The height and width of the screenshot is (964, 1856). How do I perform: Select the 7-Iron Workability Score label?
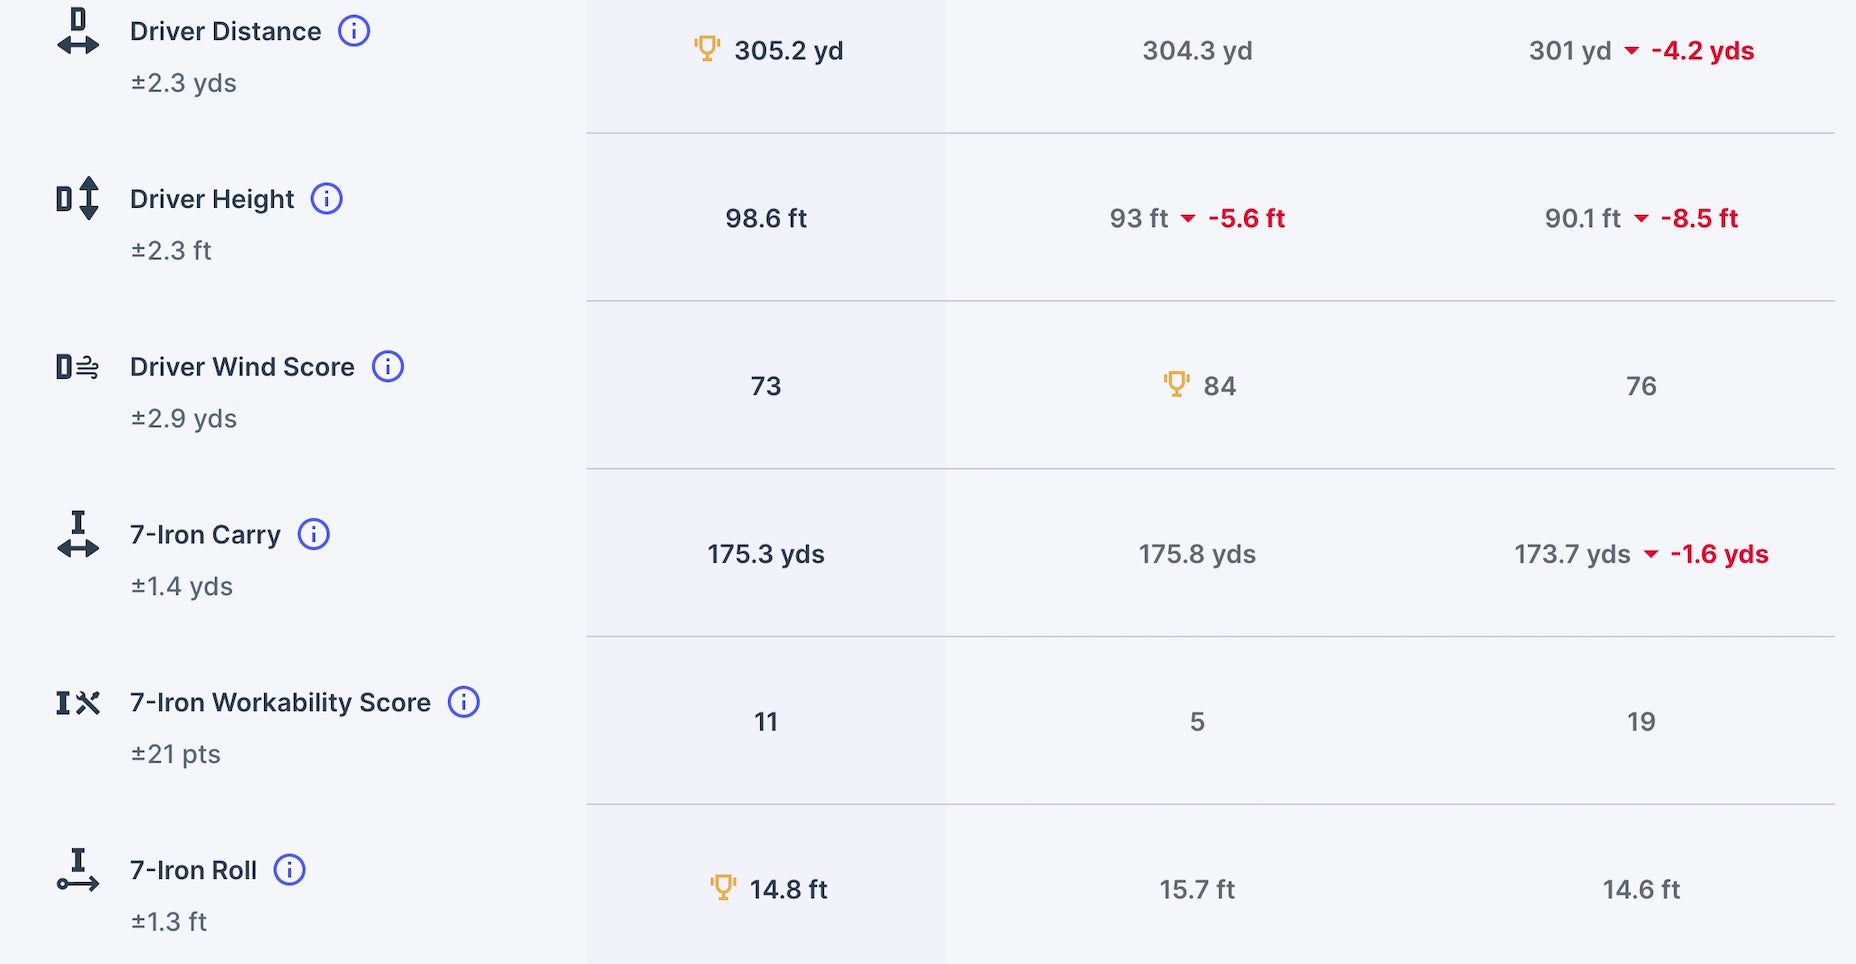coord(280,703)
